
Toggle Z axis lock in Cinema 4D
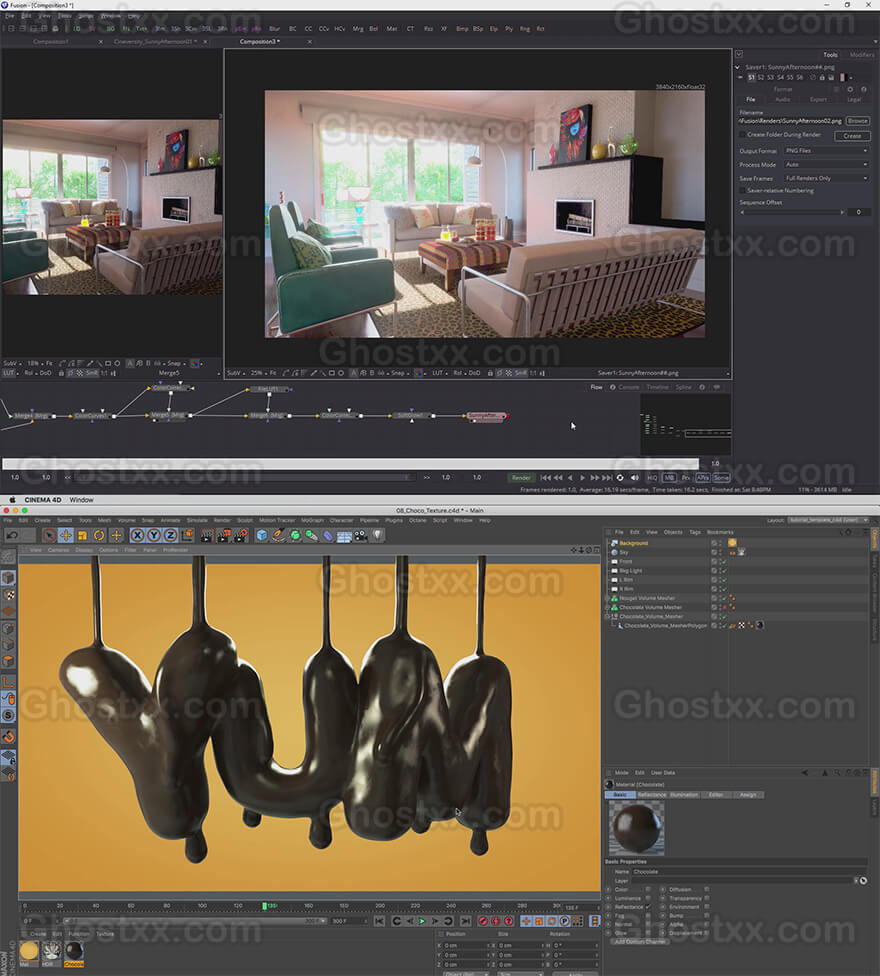pos(170,535)
